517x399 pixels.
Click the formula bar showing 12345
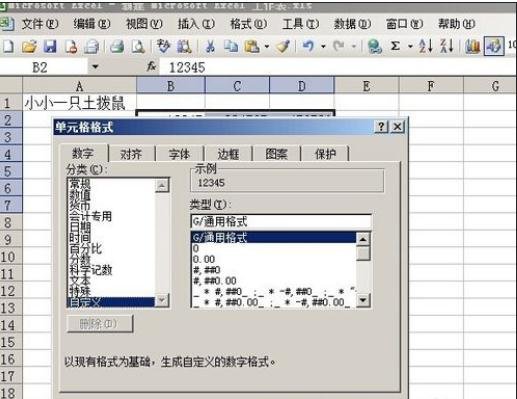[x=338, y=67]
